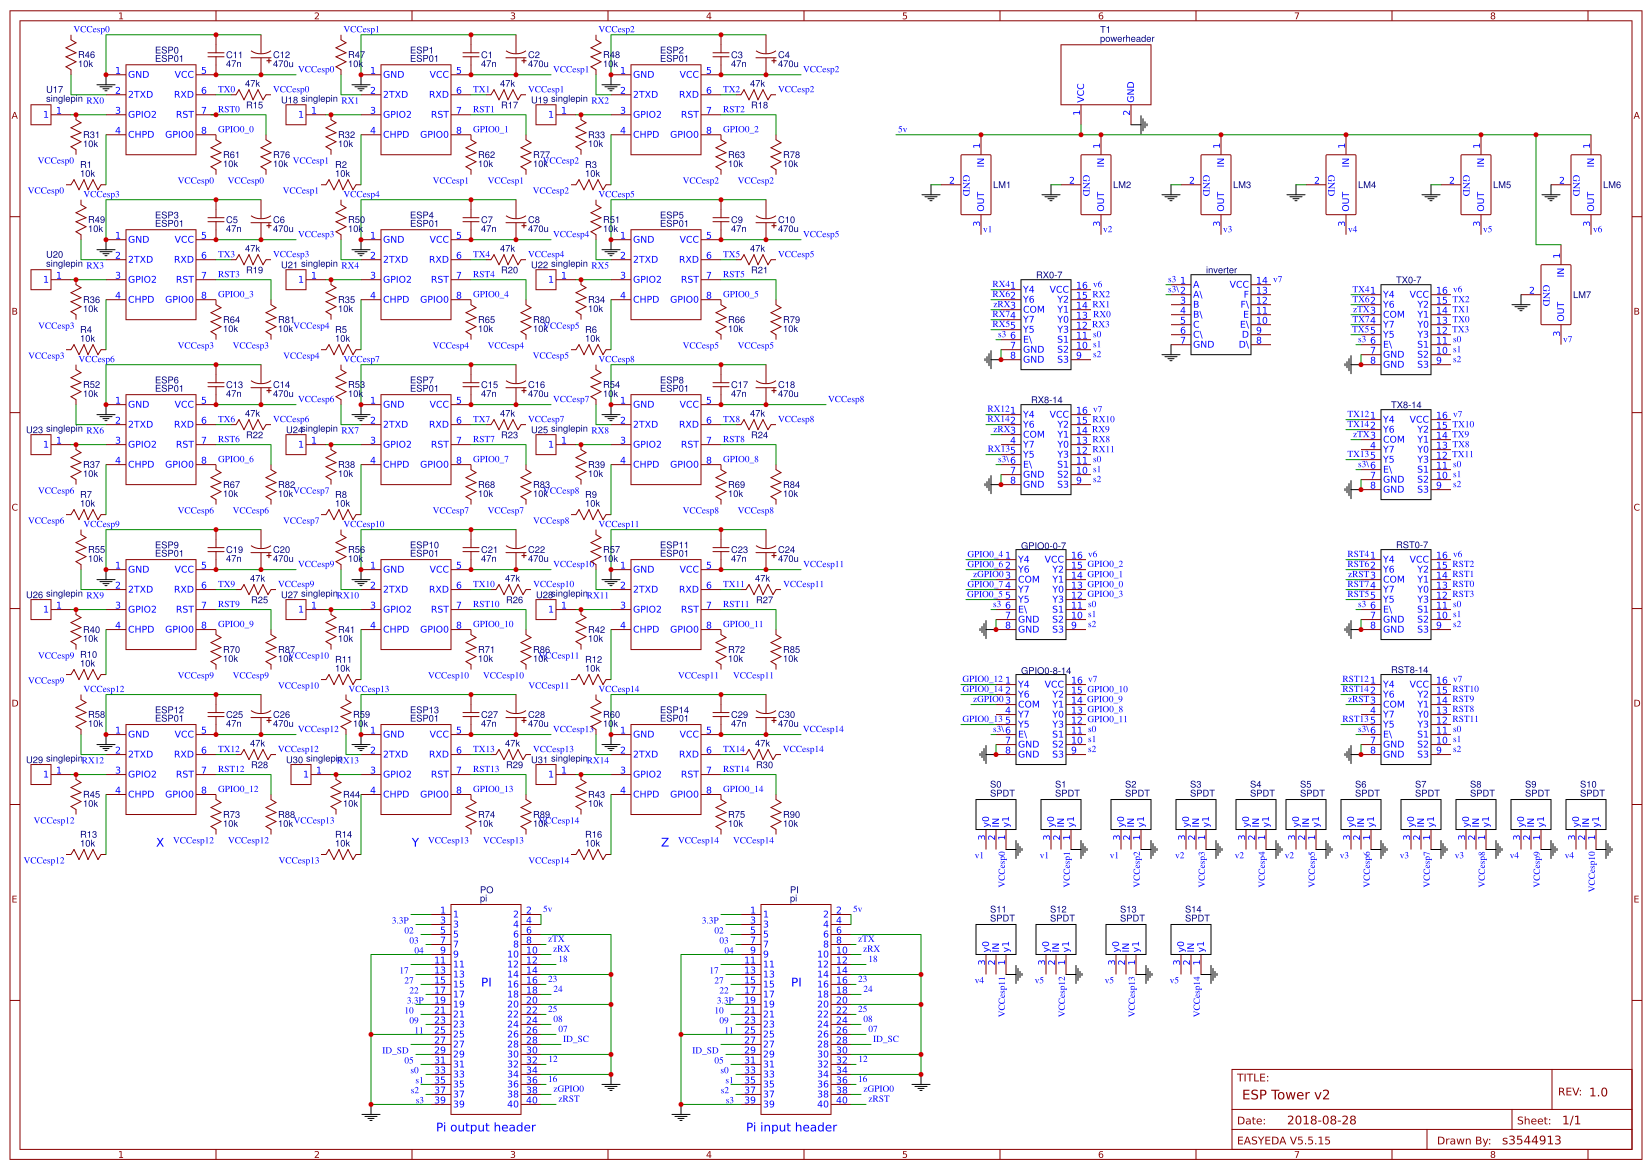Click the 'REV: 1.0' field
The width and height of the screenshot is (1652, 1170).
click(x=1582, y=1092)
